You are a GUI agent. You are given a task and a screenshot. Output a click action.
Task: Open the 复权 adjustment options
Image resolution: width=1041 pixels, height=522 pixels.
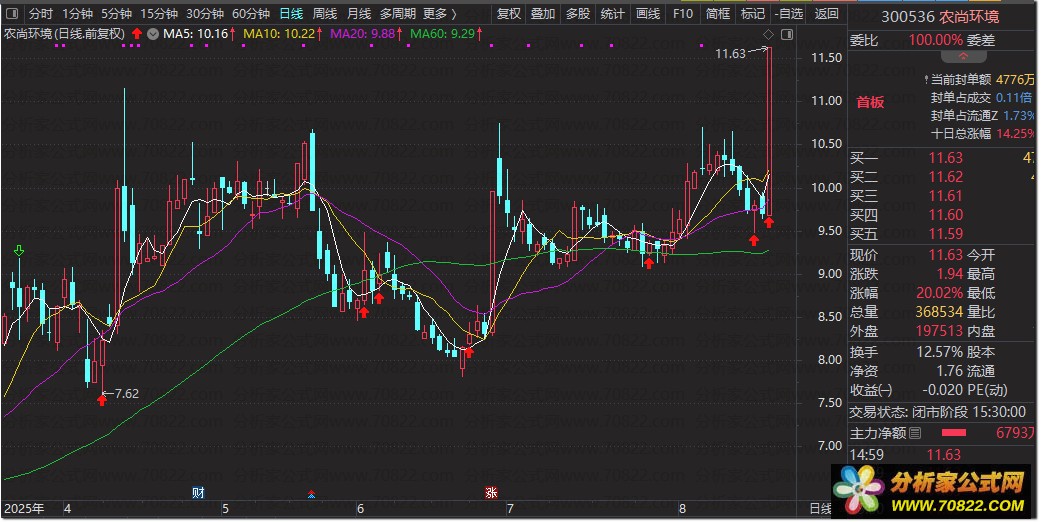coord(509,13)
